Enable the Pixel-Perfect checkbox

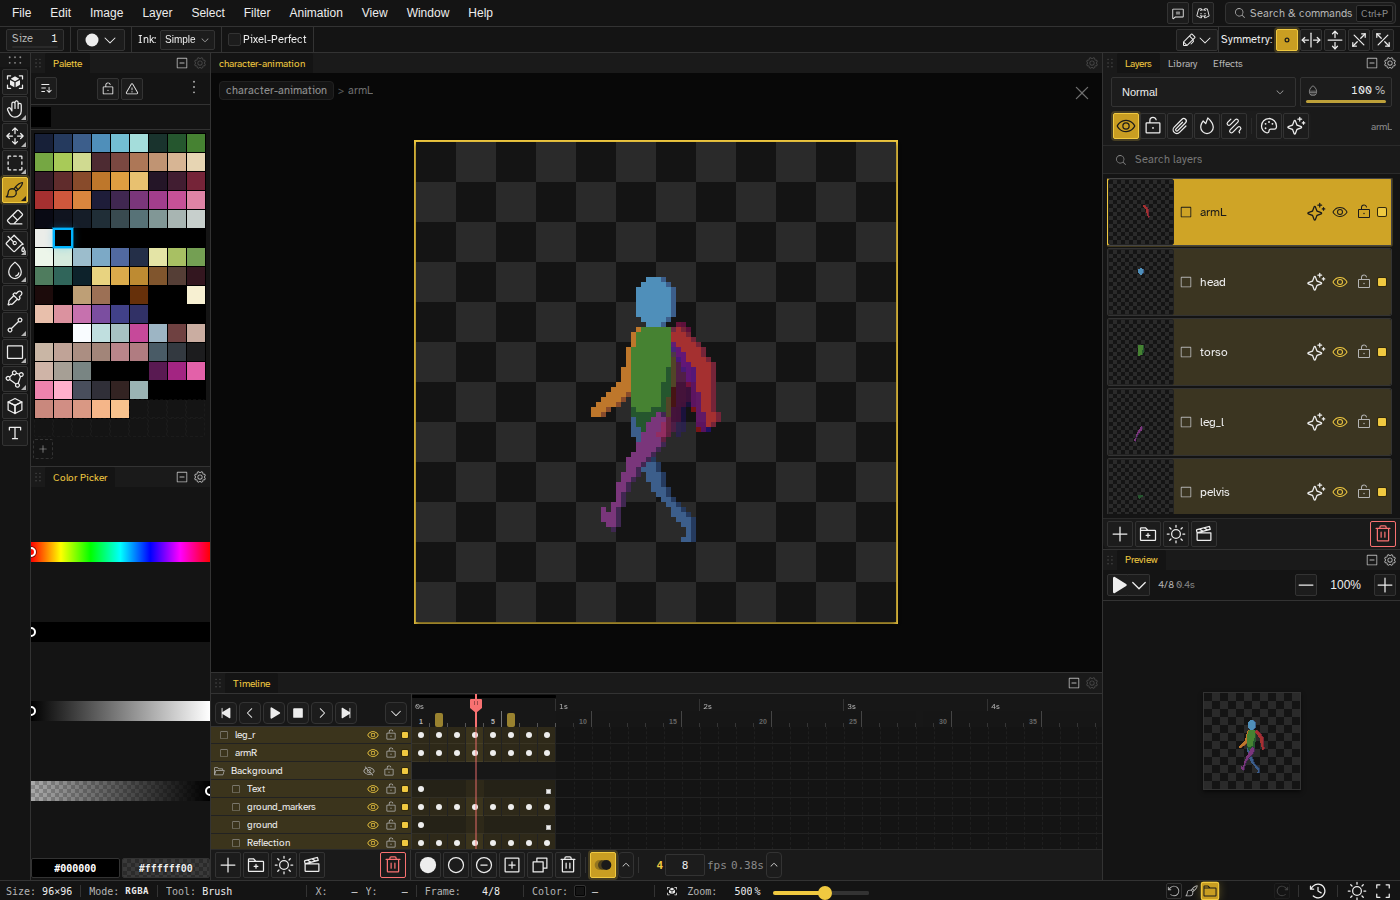coord(234,40)
